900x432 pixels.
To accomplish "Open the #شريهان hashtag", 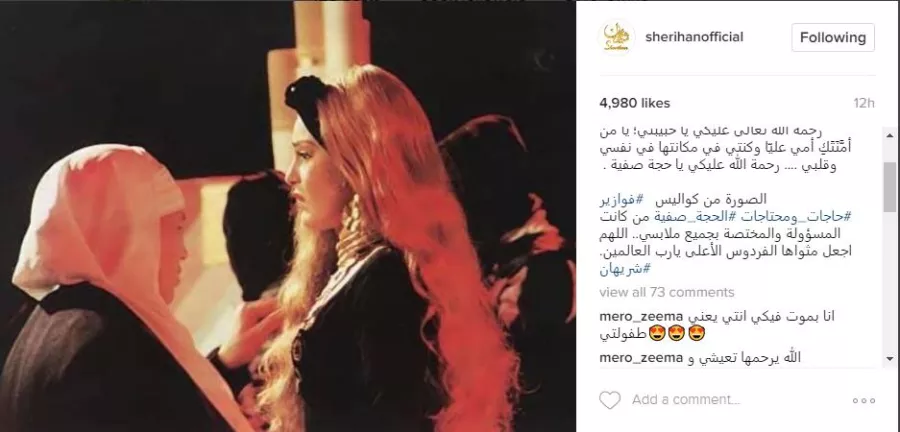I will click(x=625, y=268).
